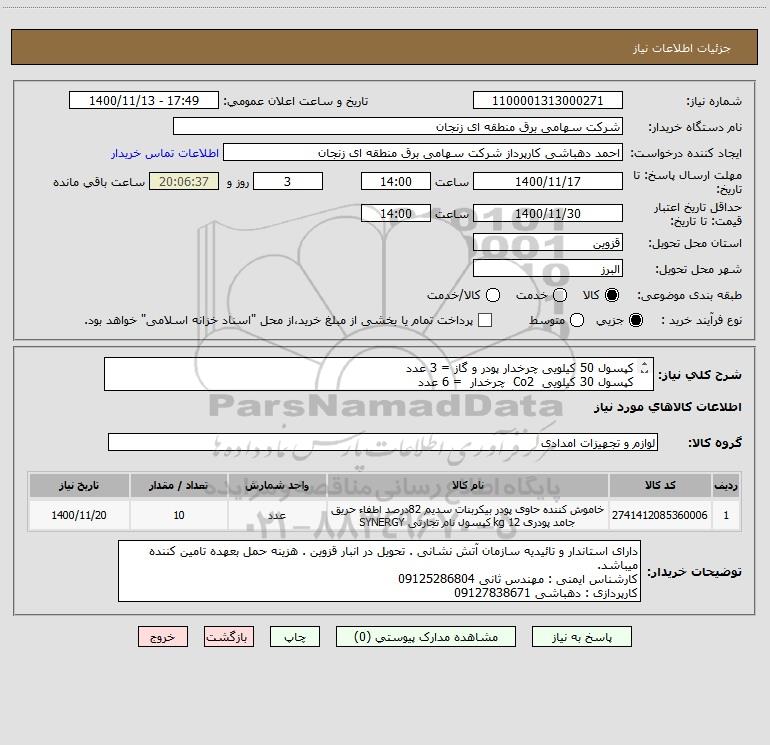Click the product code cell 2741412085360006
Screen dimensions: 770x745
pos(660,515)
